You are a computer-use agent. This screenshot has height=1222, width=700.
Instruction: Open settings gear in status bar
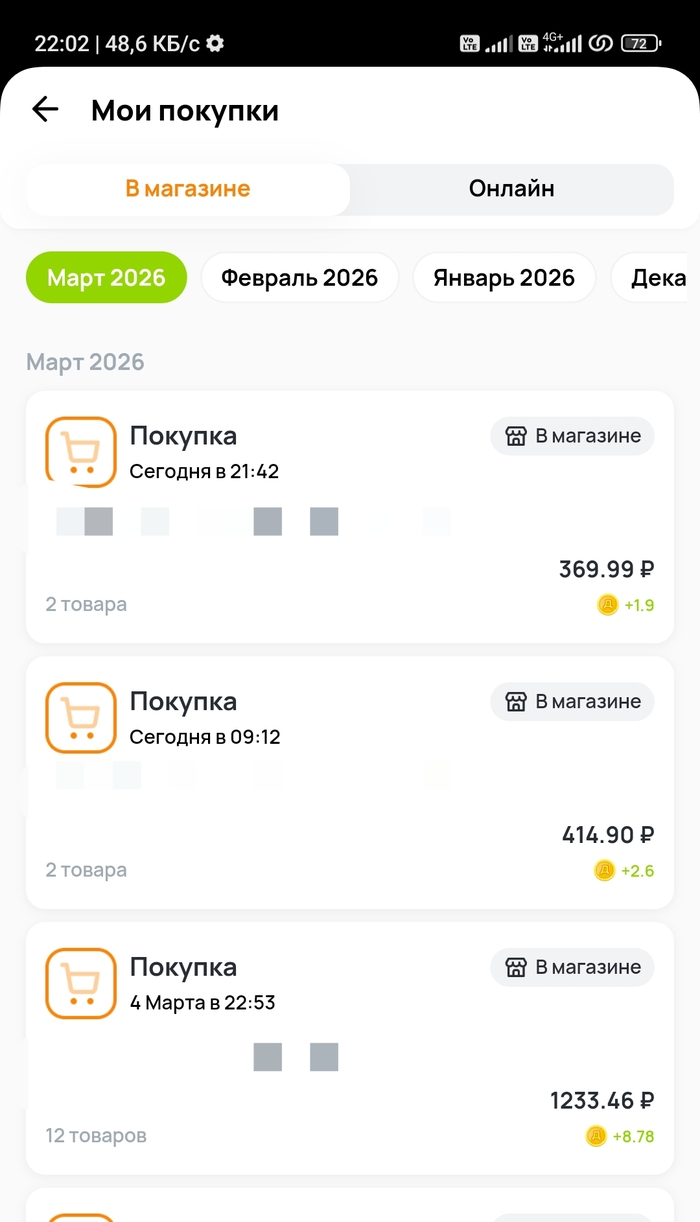point(215,43)
